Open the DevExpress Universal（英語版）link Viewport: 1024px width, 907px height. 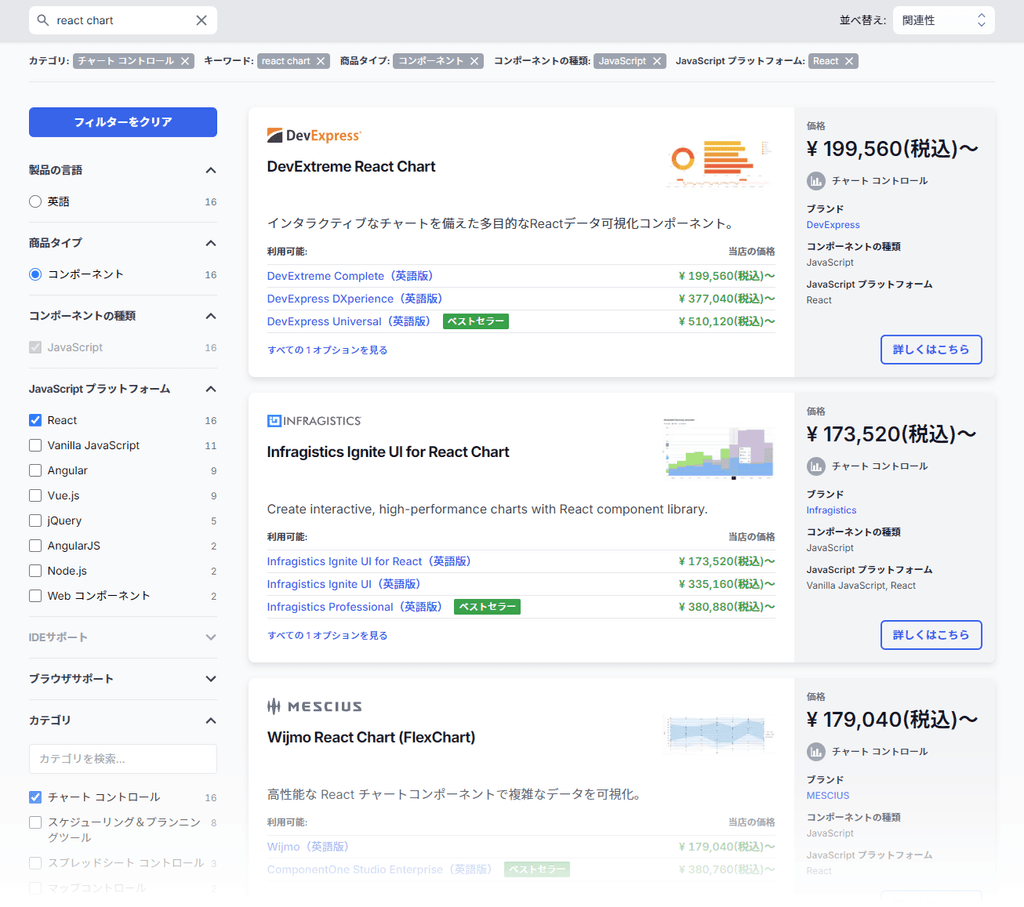349,322
